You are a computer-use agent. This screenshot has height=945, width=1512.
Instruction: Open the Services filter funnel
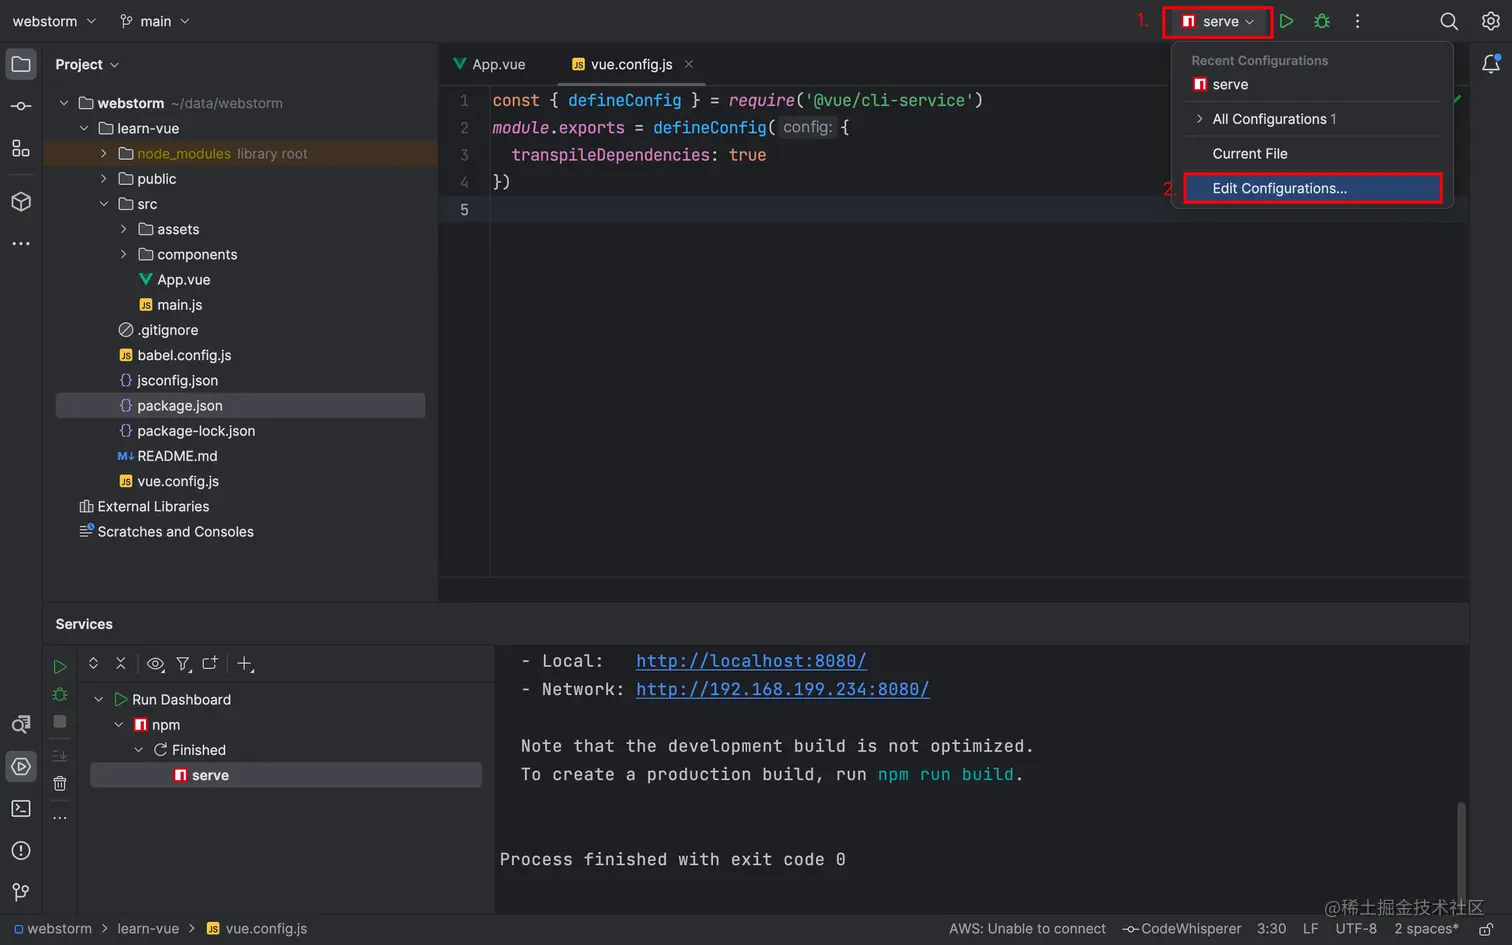pyautogui.click(x=183, y=663)
